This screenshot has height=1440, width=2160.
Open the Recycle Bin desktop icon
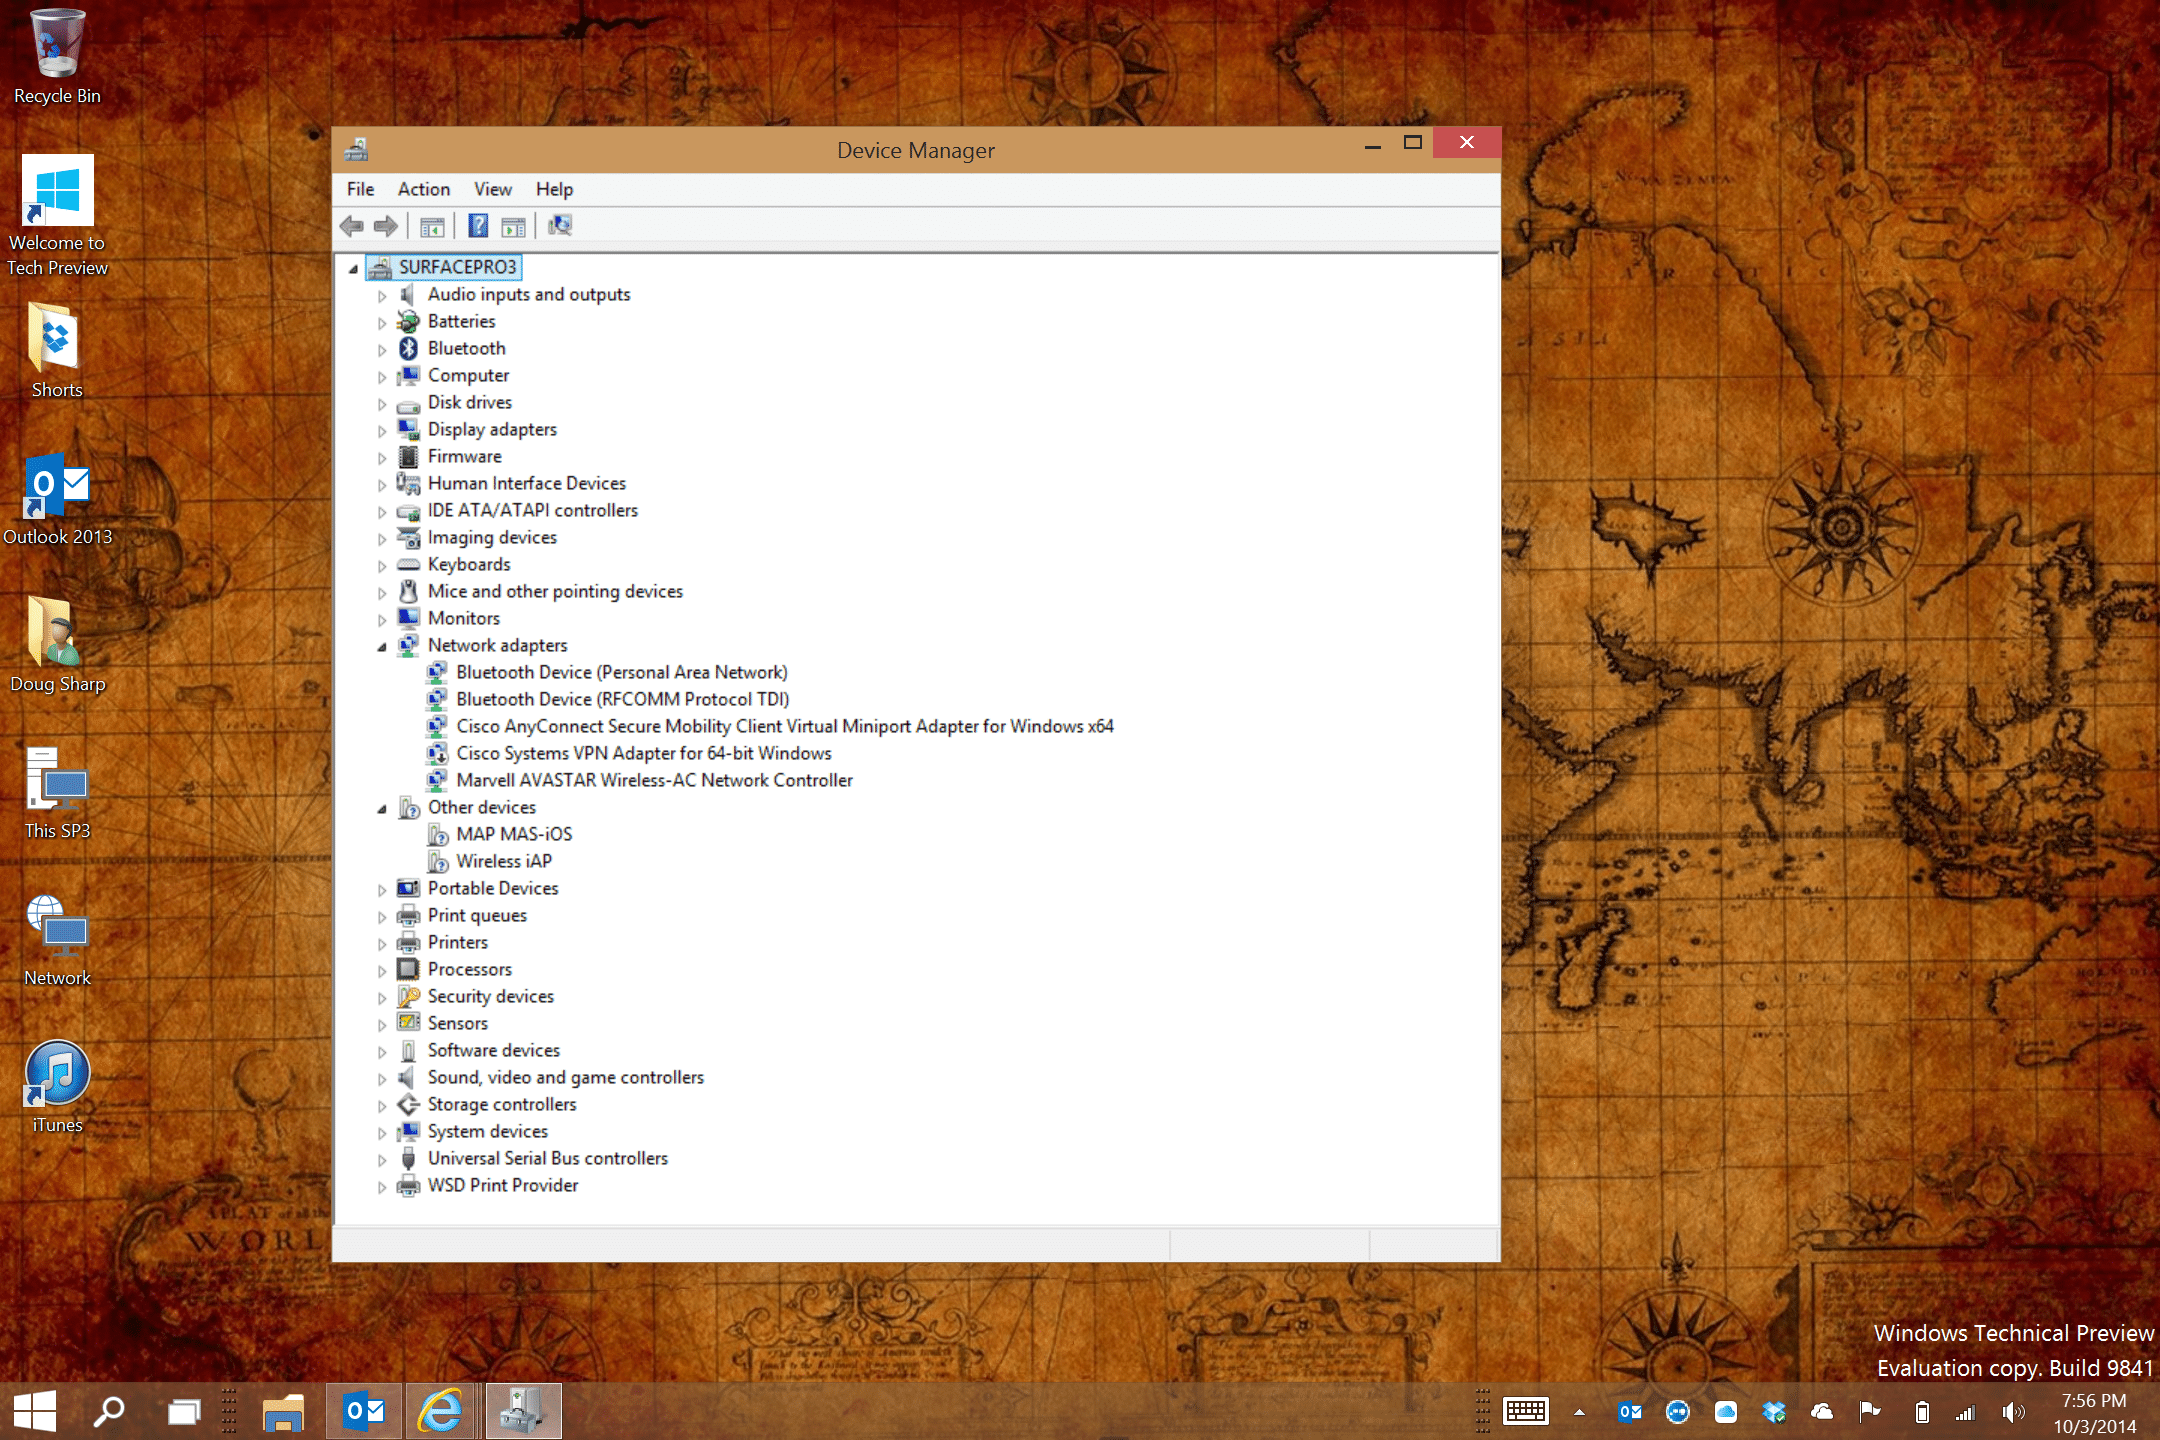[57, 55]
